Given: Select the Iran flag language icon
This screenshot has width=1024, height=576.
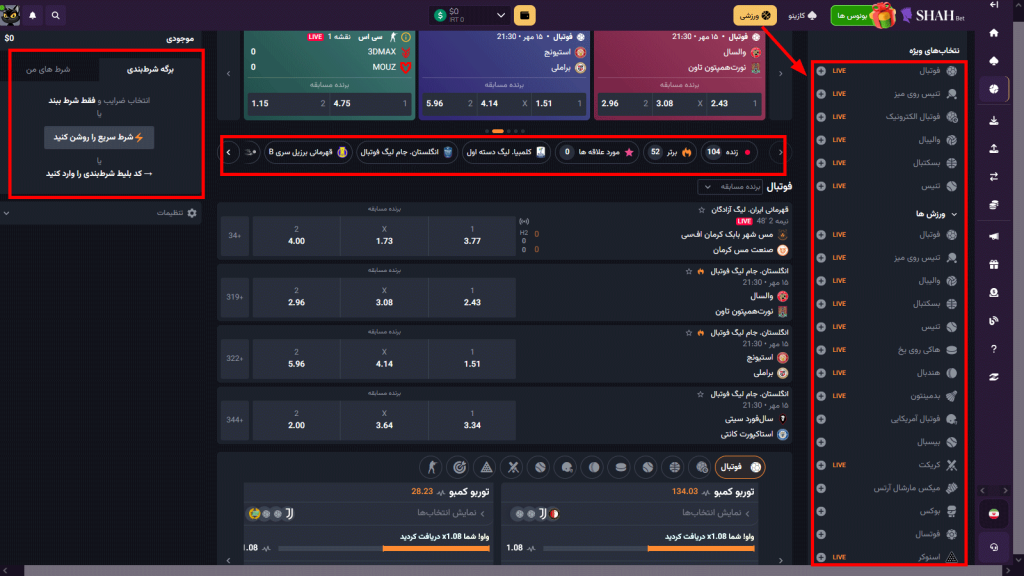Looking at the screenshot, I should [x=993, y=512].
